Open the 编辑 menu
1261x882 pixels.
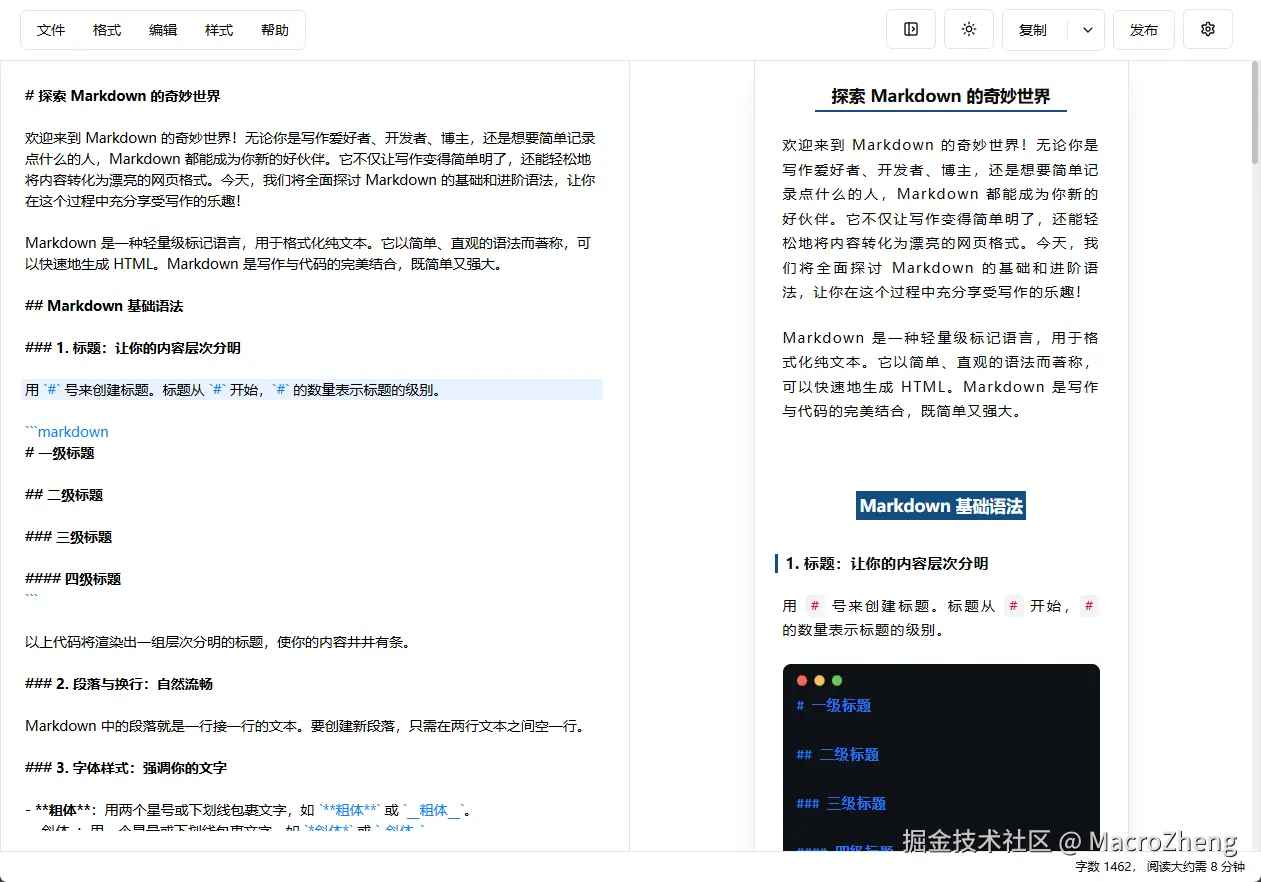[163, 30]
